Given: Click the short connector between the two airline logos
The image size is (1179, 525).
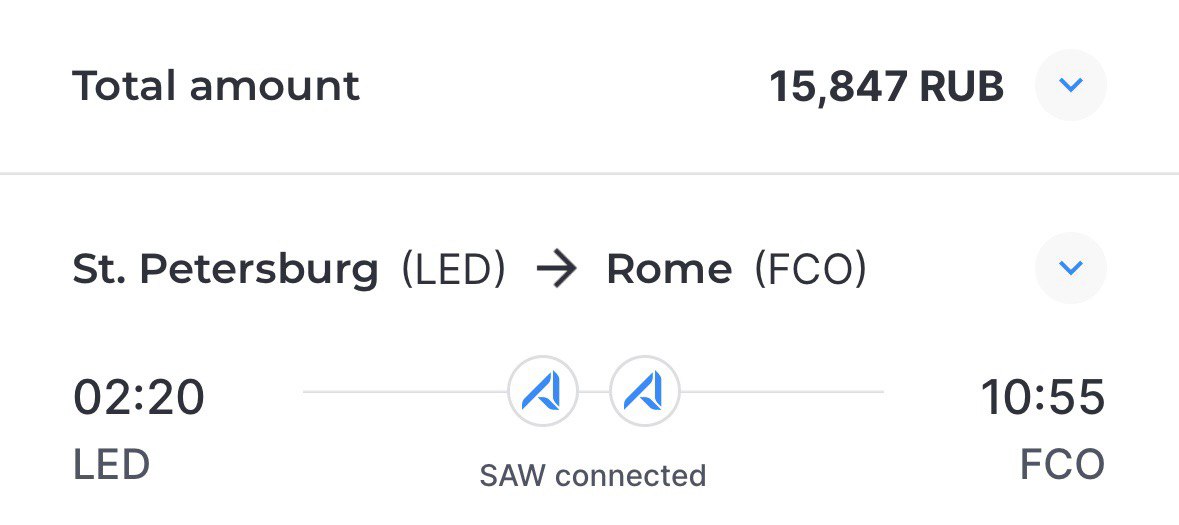Looking at the screenshot, I should point(594,392).
